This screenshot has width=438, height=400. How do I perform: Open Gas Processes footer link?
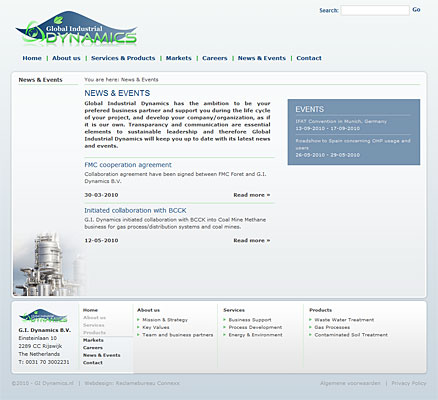[x=332, y=327]
